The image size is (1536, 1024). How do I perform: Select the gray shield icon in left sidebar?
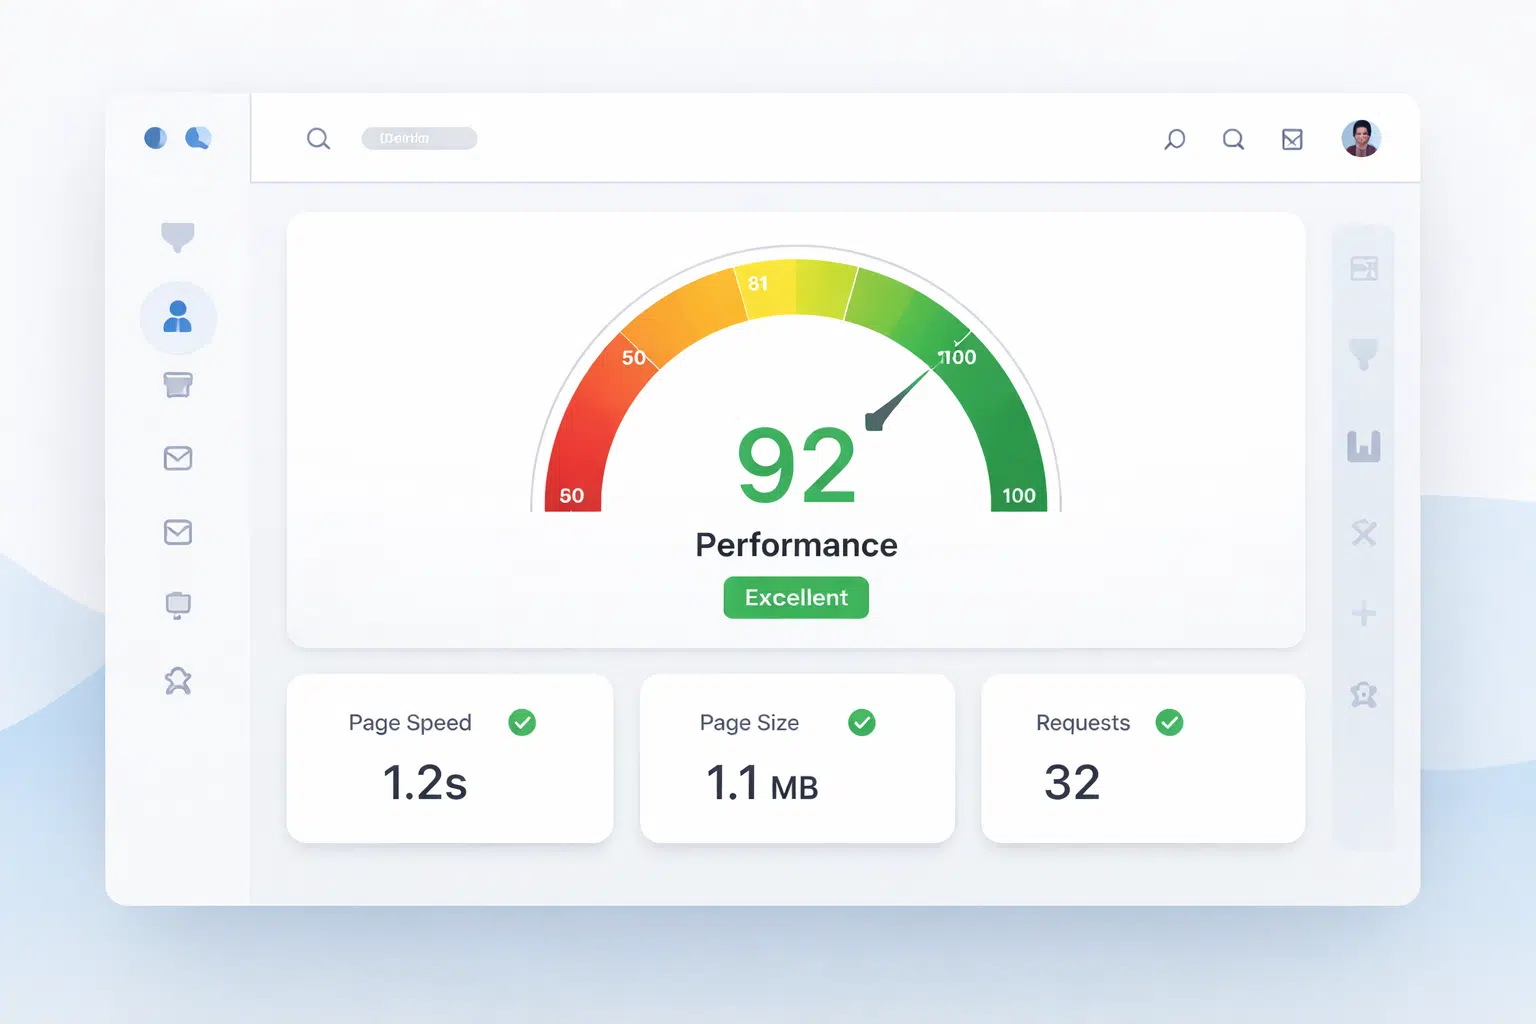click(x=178, y=237)
